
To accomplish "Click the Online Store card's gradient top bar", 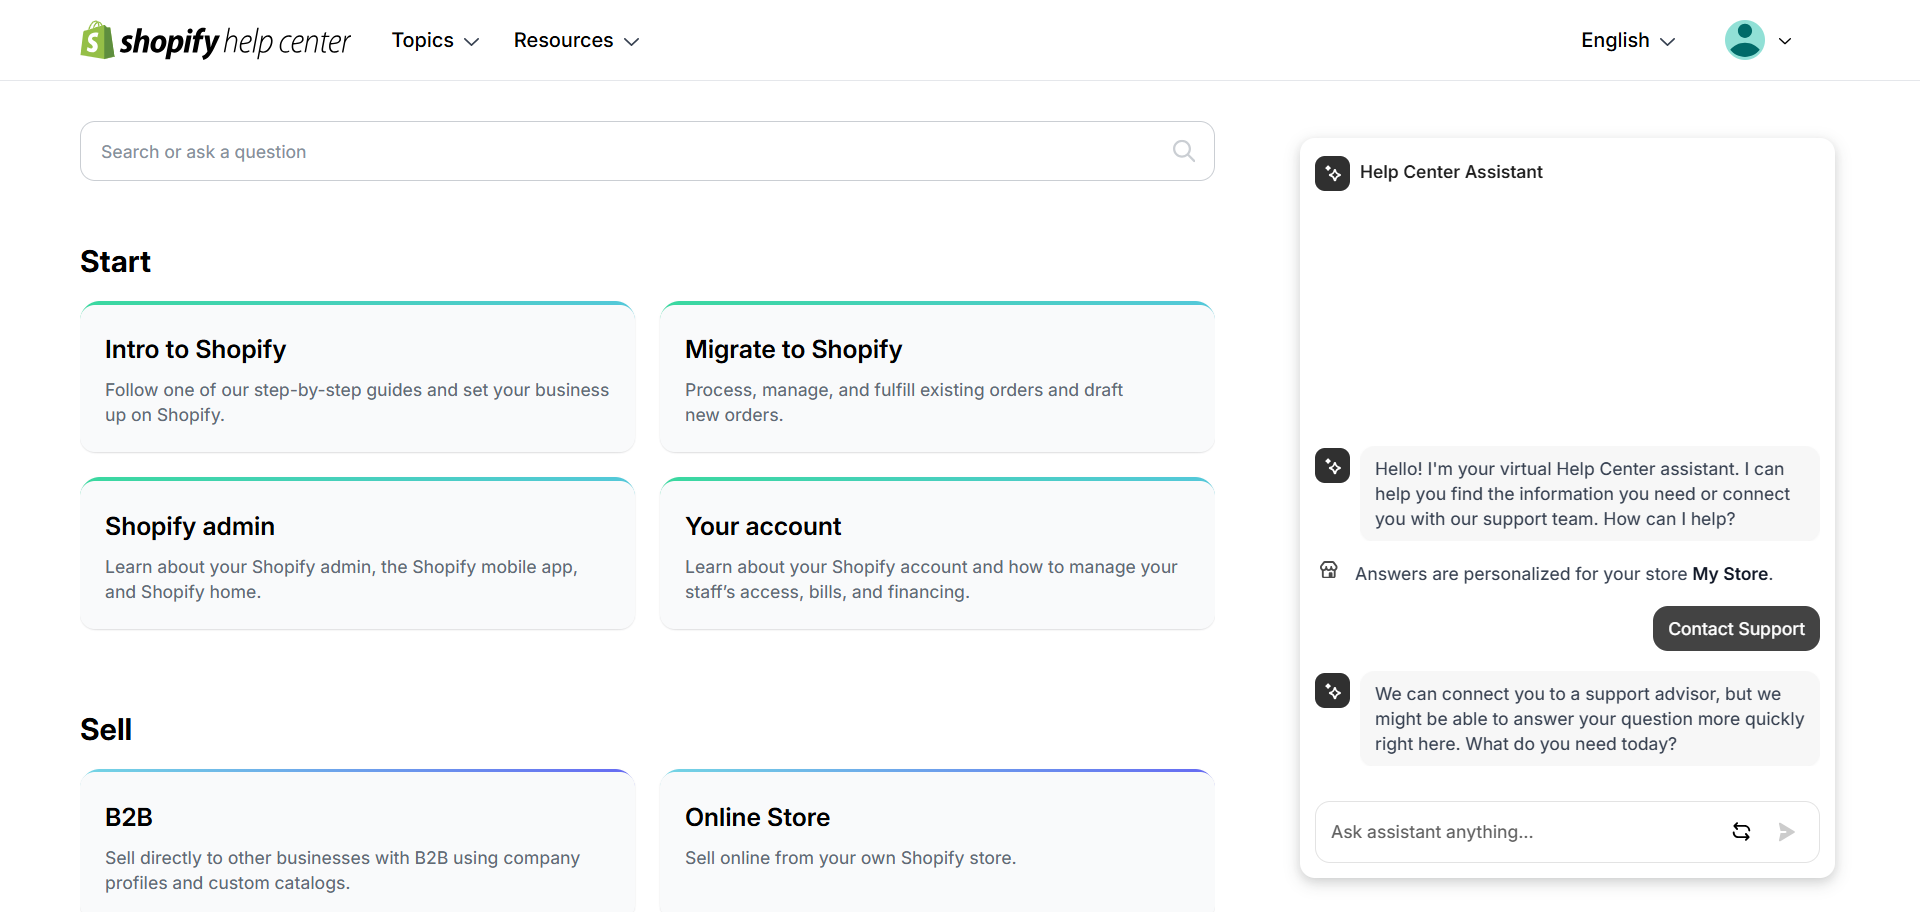I will (x=936, y=772).
